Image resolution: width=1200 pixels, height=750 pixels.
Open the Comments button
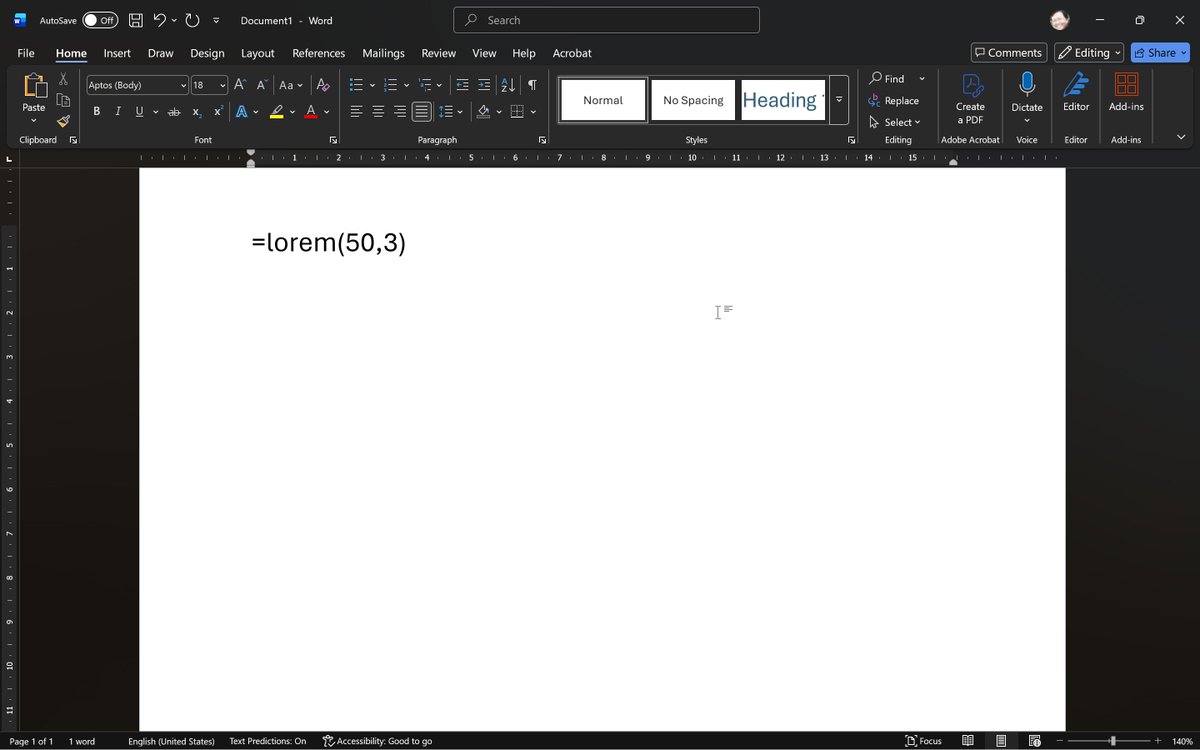click(x=1009, y=53)
